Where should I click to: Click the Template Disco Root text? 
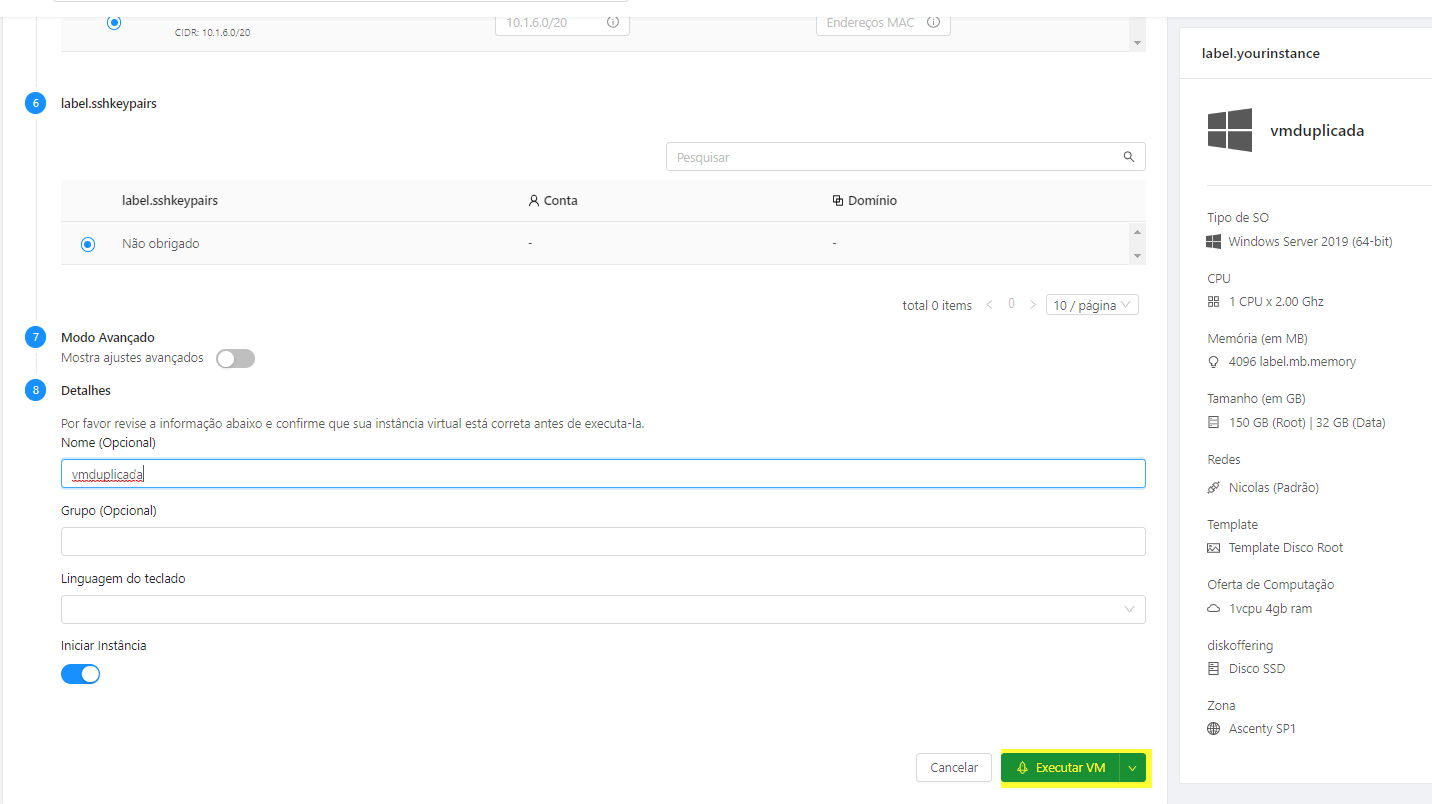point(1286,547)
